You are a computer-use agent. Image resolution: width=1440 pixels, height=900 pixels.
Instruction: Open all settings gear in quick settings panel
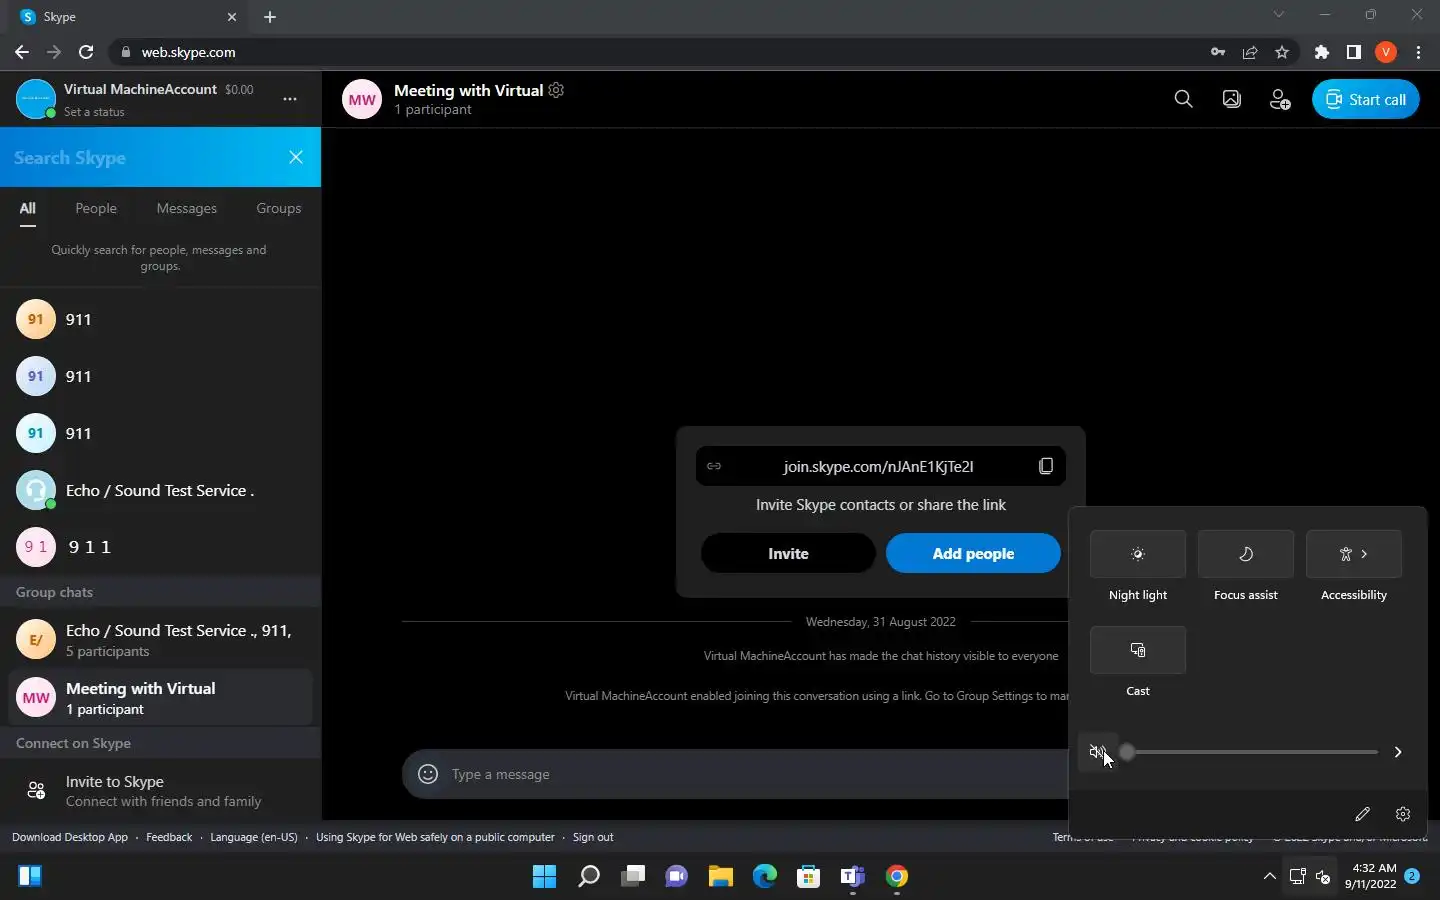1403,814
